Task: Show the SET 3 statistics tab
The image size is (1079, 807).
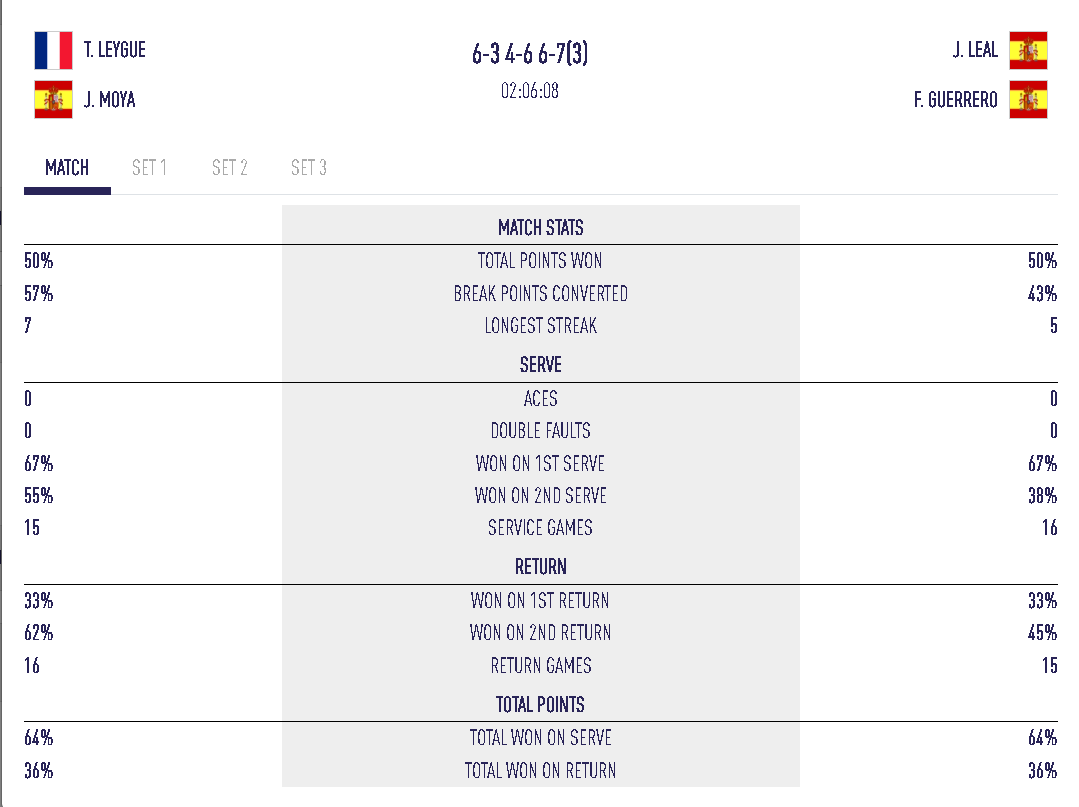Action: click(x=309, y=168)
